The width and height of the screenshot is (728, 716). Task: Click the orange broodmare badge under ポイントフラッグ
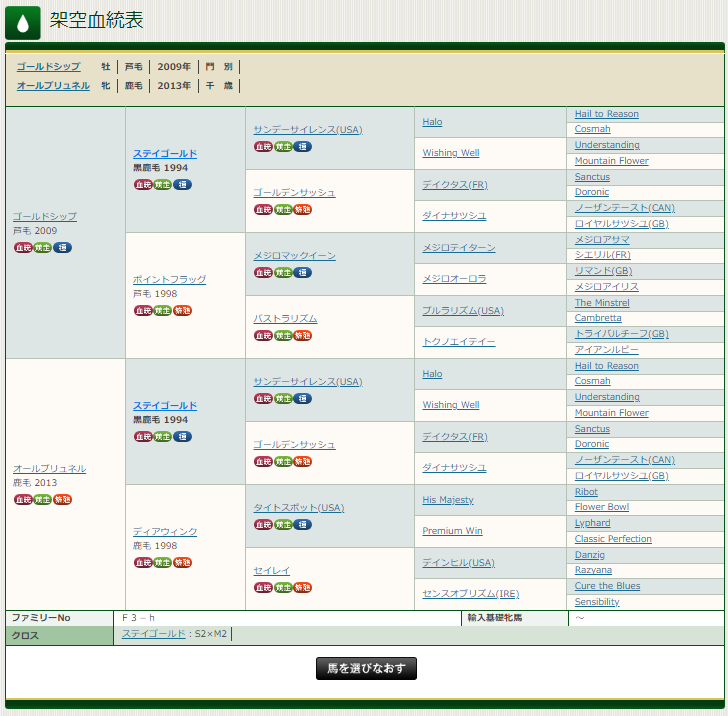point(182,311)
